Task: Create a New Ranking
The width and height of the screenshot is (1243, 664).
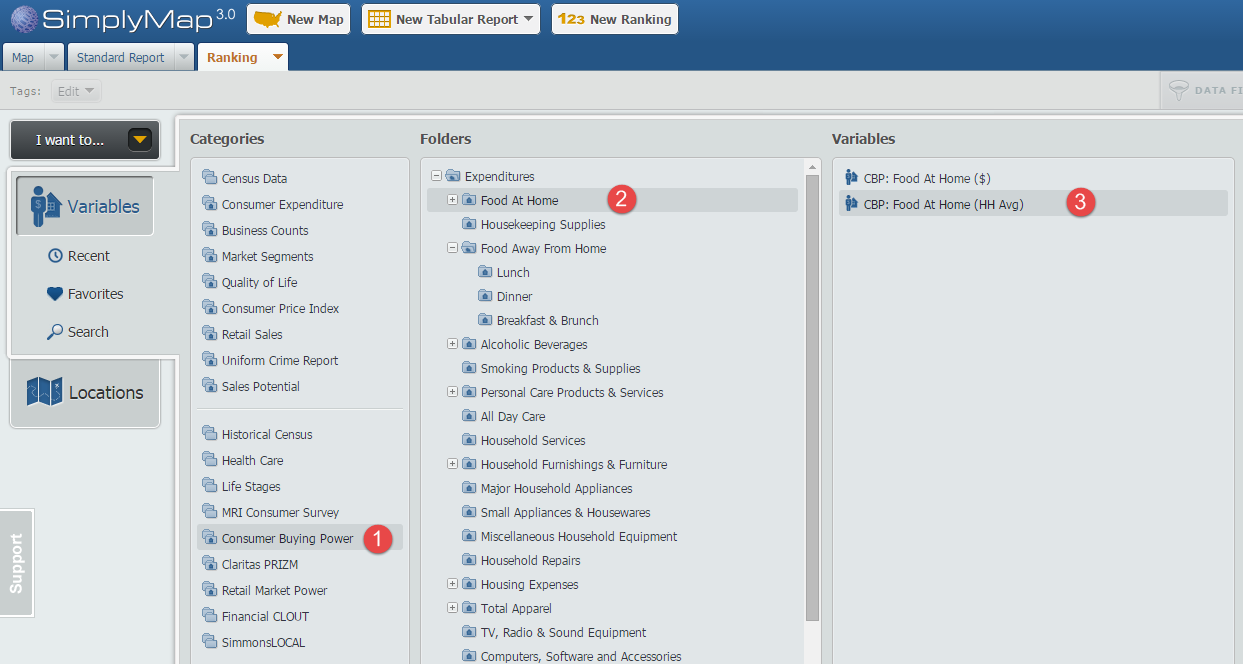Action: [615, 19]
